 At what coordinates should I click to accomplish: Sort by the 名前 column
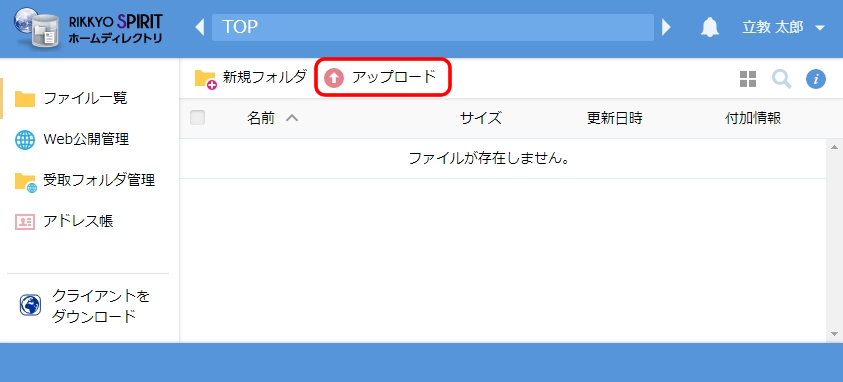pos(261,118)
